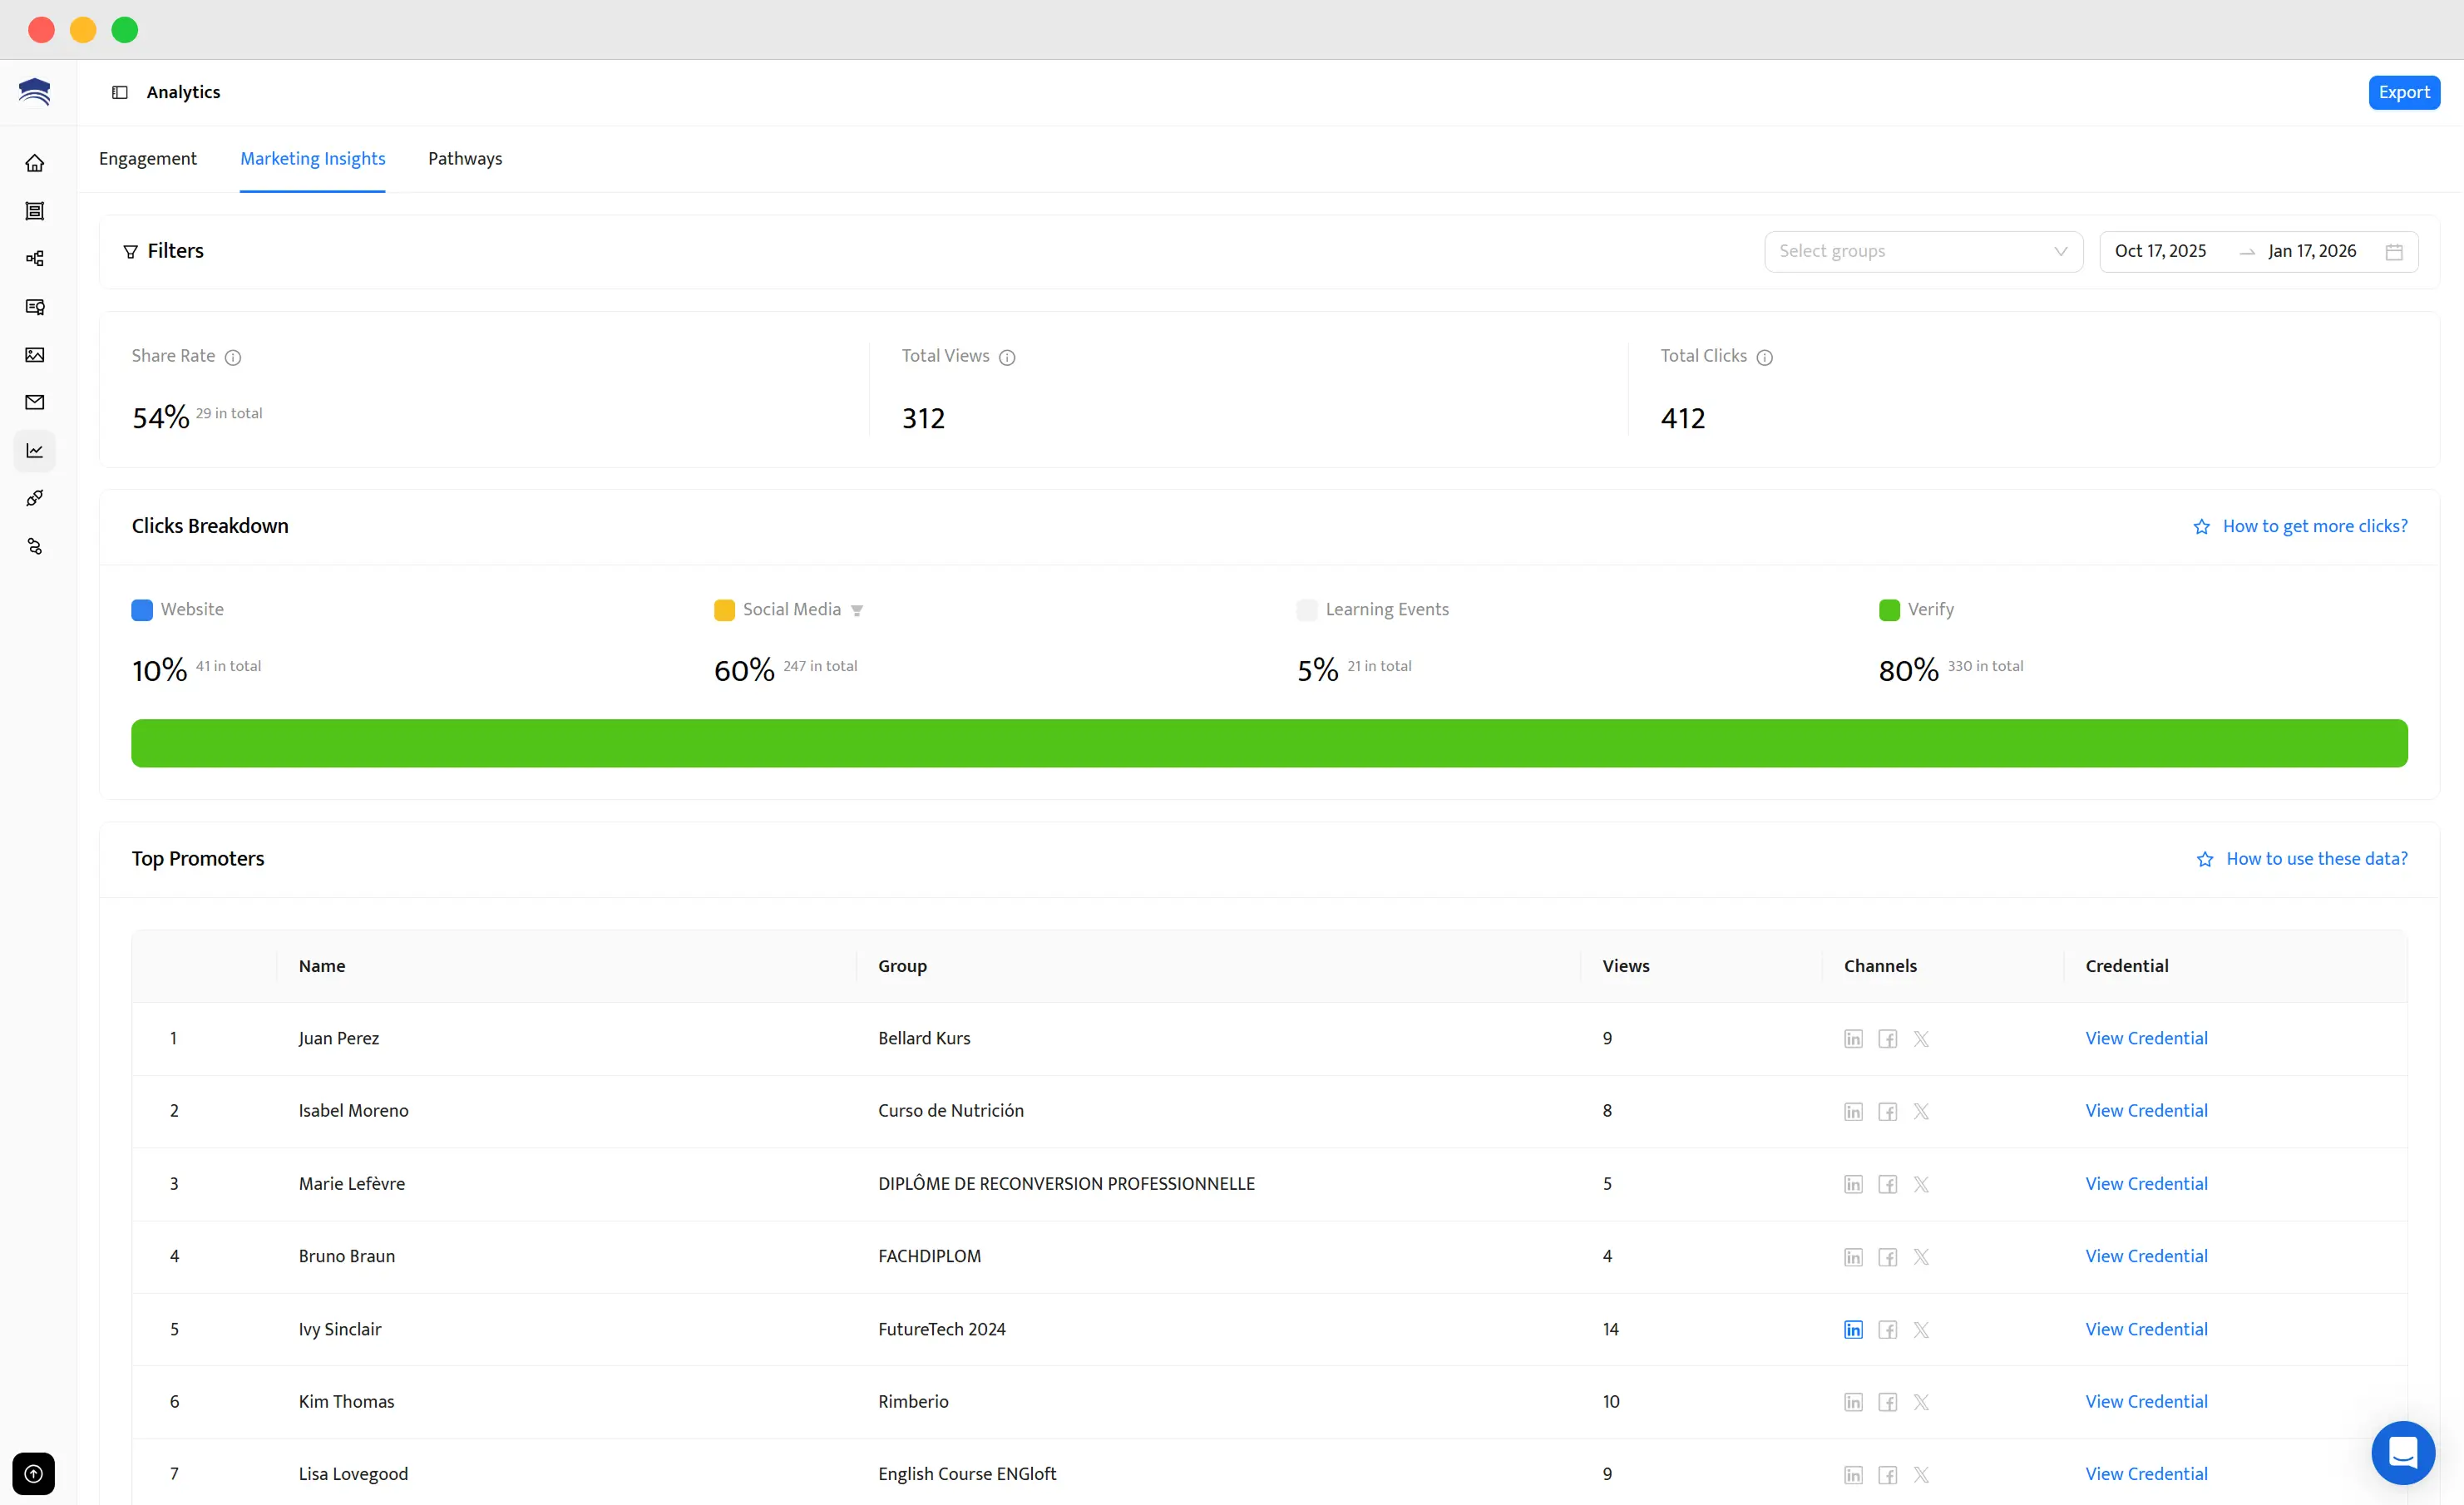Switch to the Pathways tab
The image size is (2464, 1505).
tap(464, 158)
